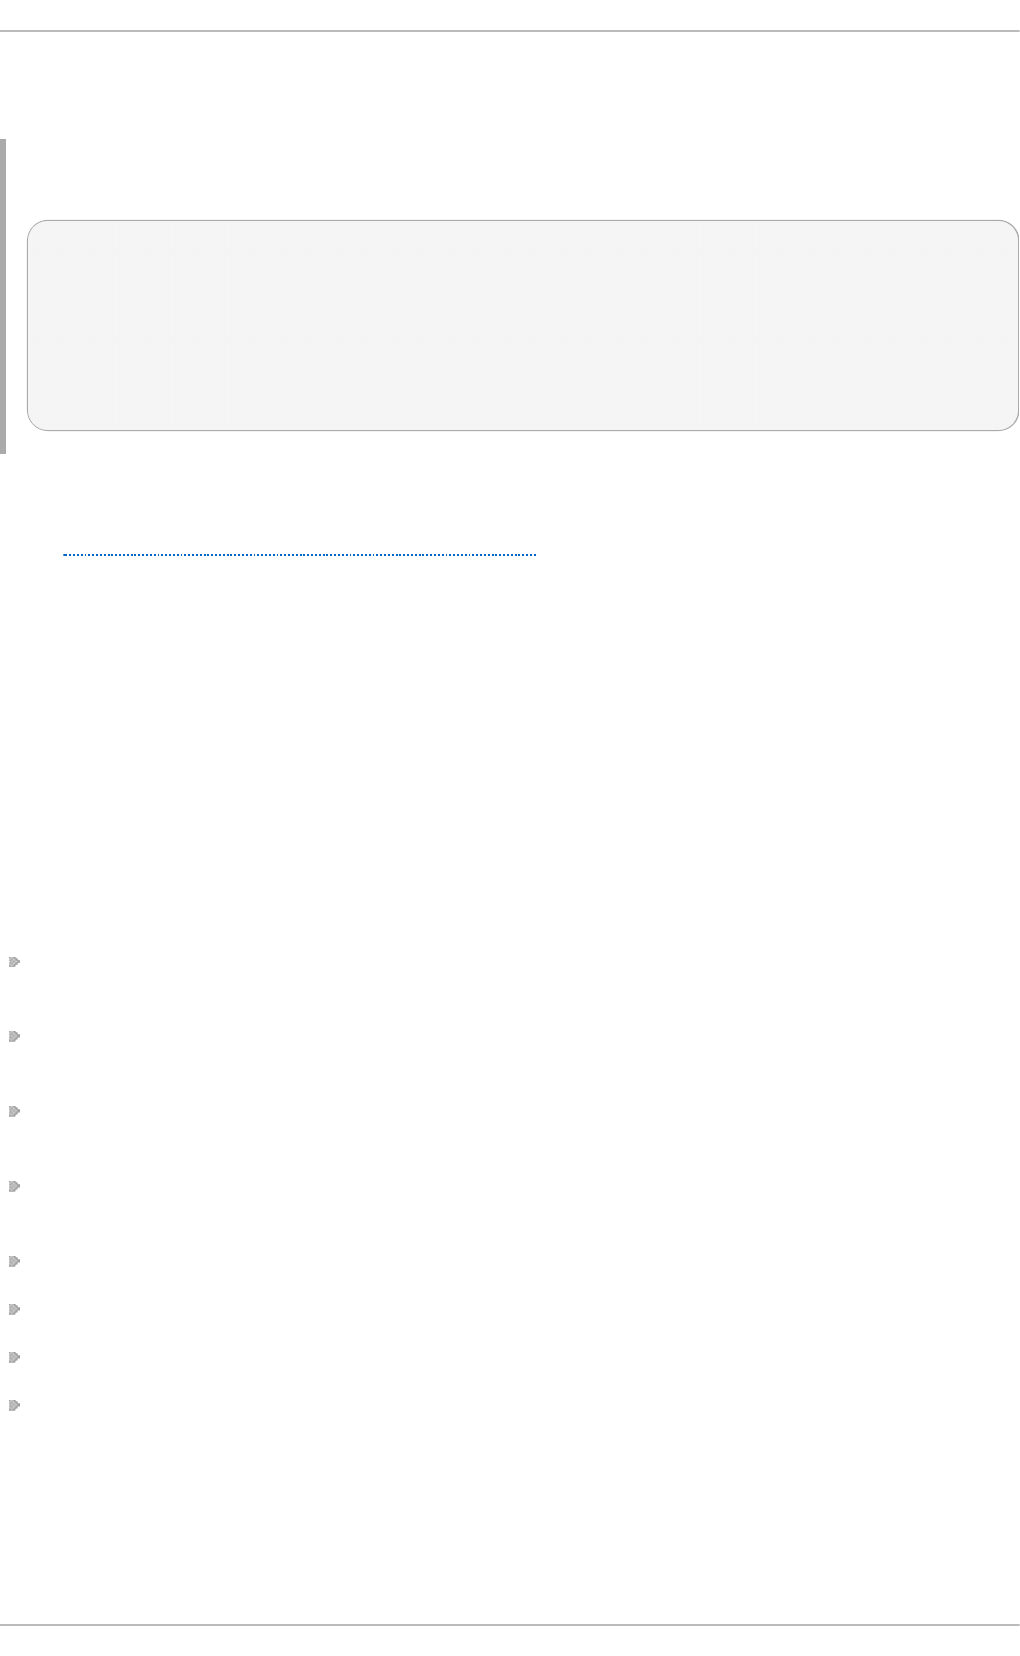The image size is (1020, 1656).
Task: Select the last arrow bullet in list
Action: [x=14, y=1406]
